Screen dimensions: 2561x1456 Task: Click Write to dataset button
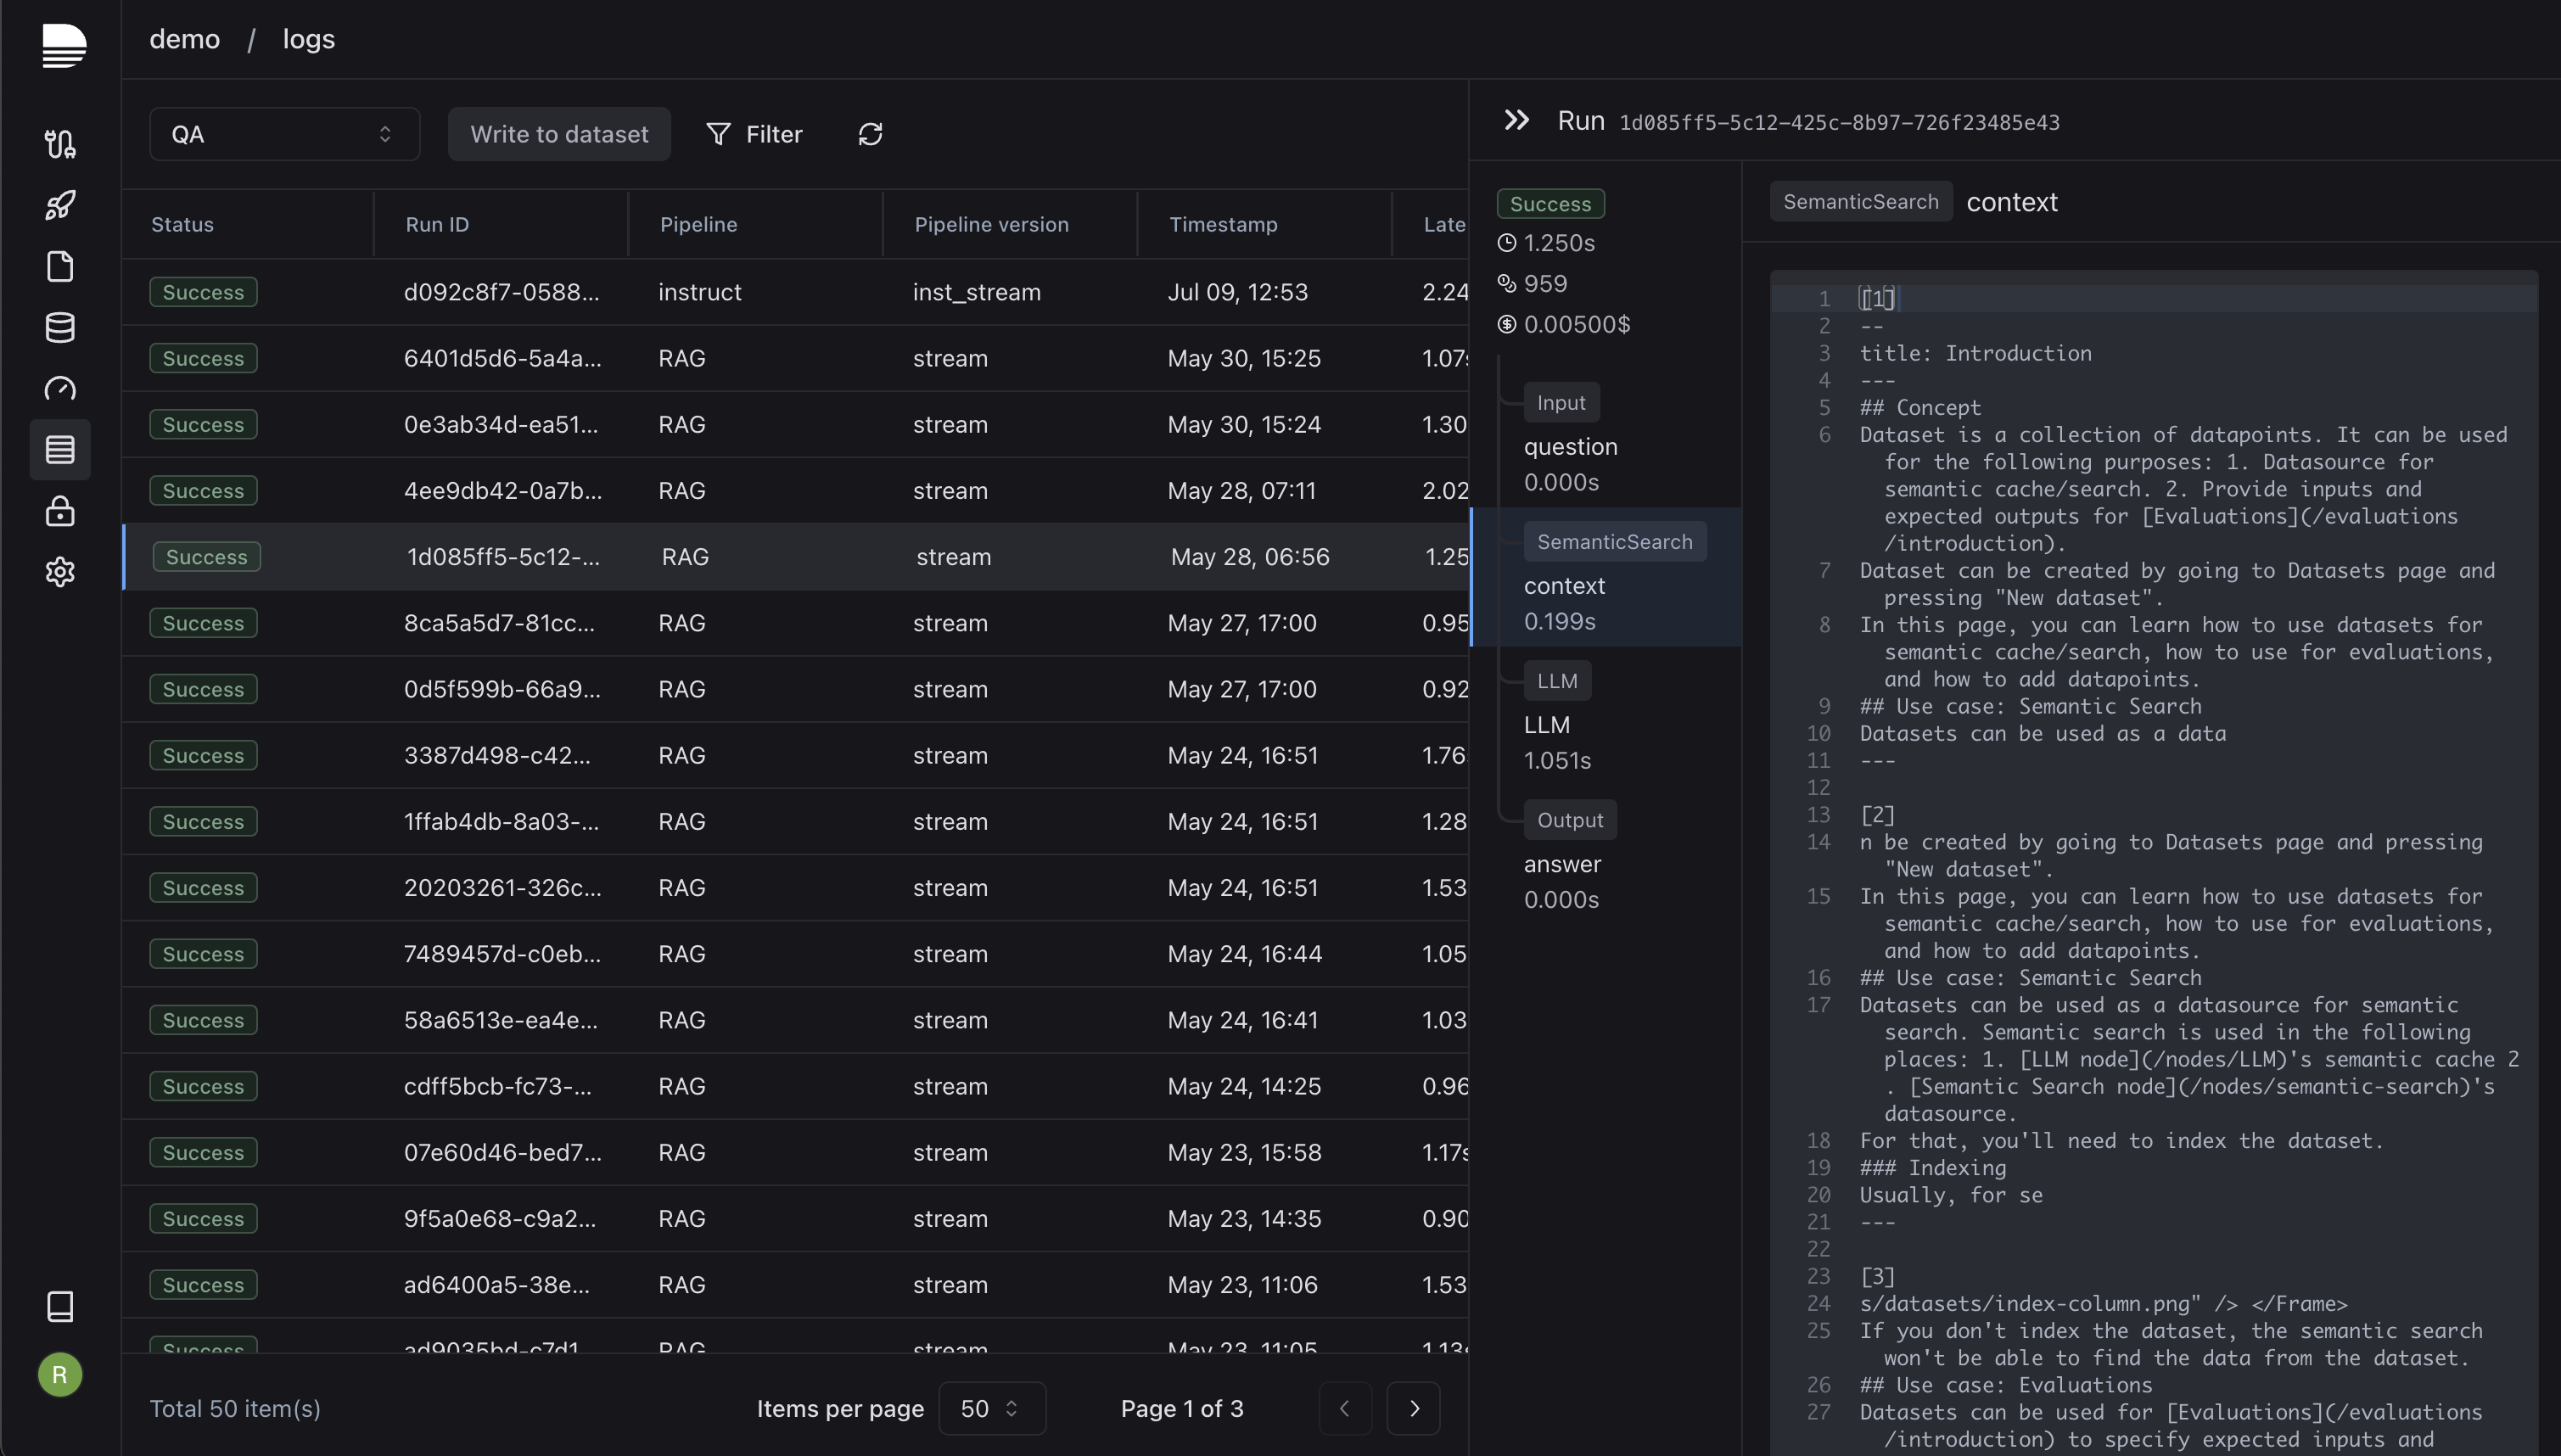pyautogui.click(x=559, y=134)
